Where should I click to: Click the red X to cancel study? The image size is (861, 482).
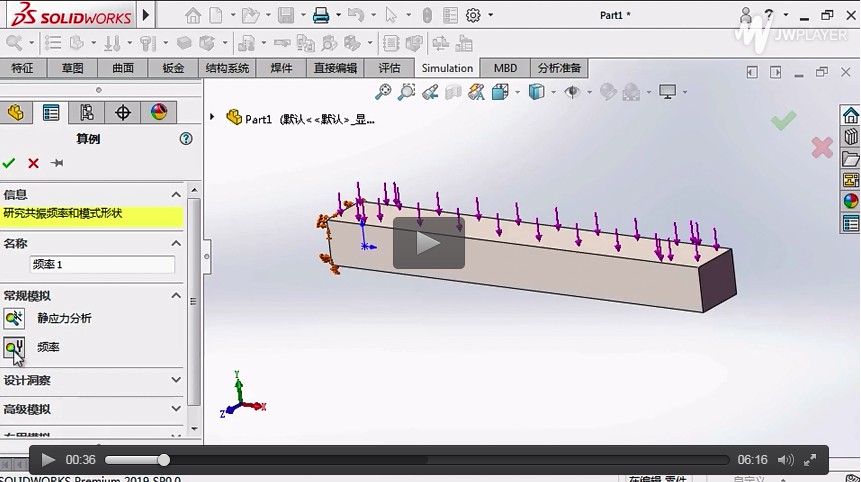point(33,163)
